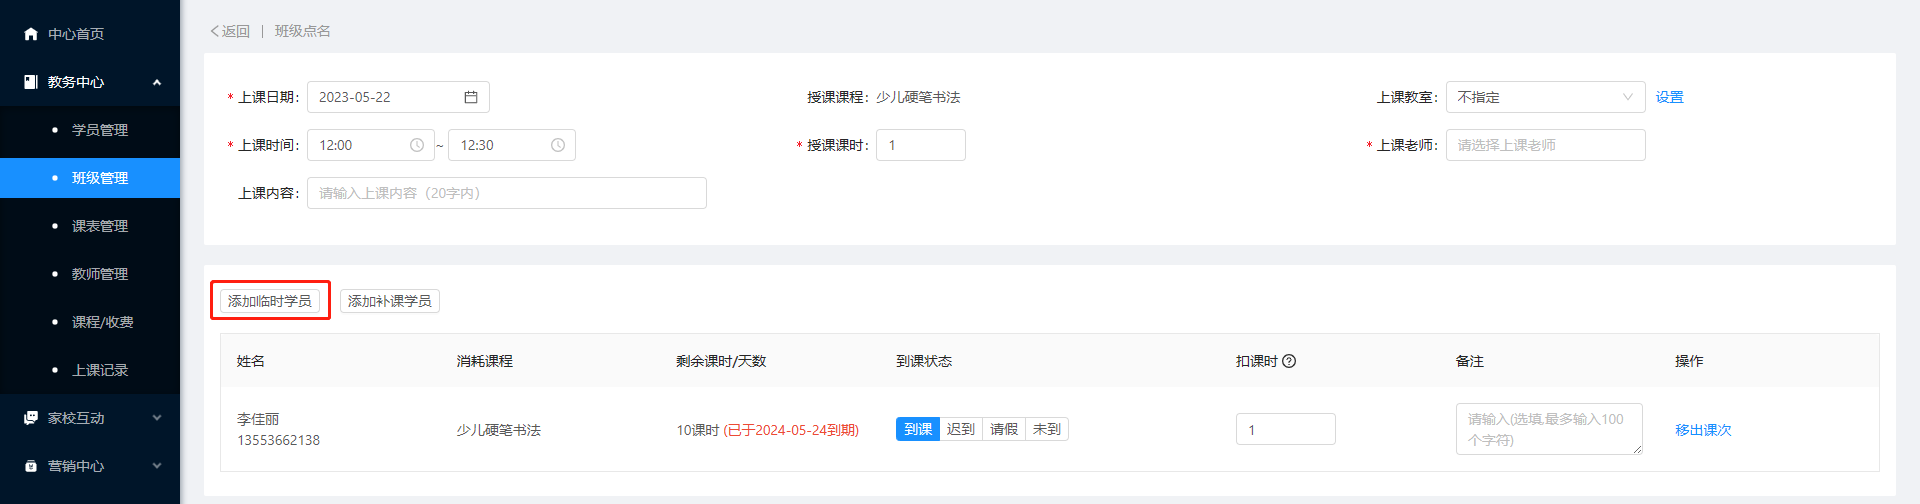Screen dimensions: 1920x504
Task: Open the 上课教室 dropdown showing 不指定
Action: [1545, 97]
